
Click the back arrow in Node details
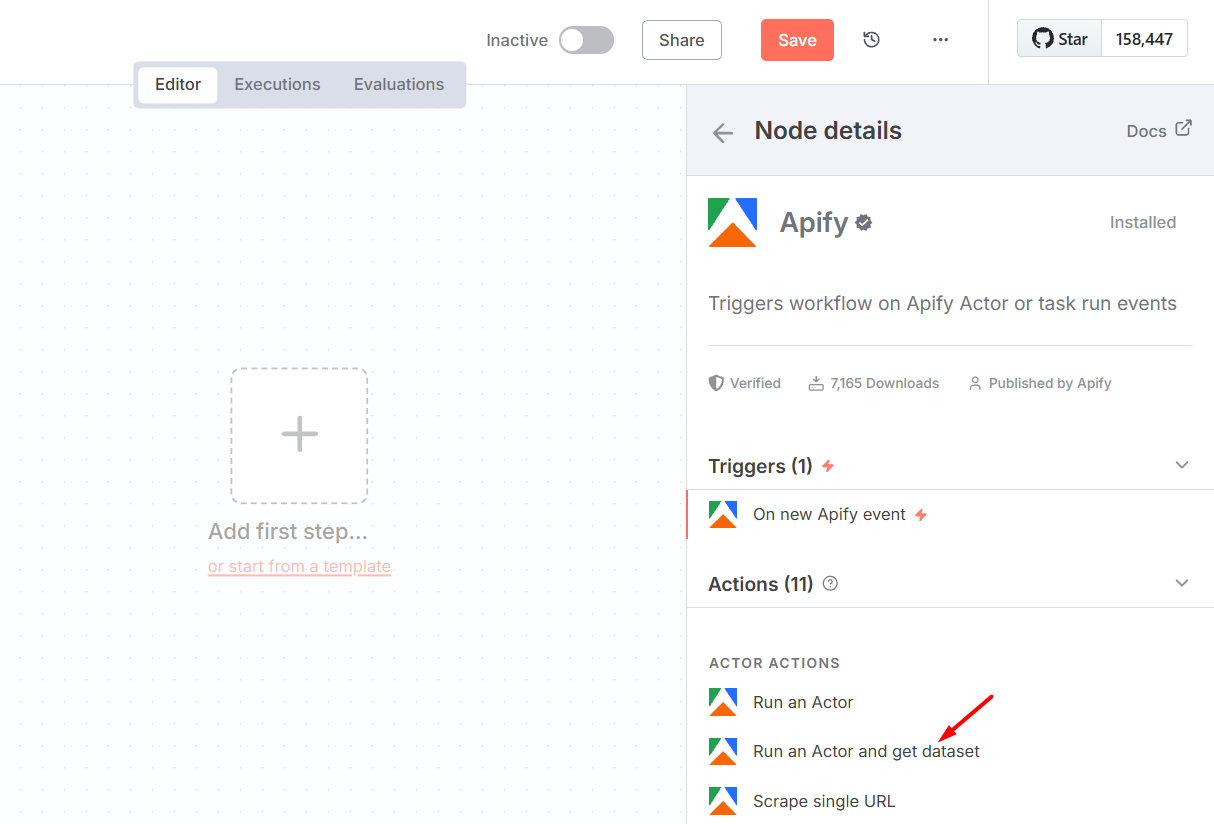point(723,132)
